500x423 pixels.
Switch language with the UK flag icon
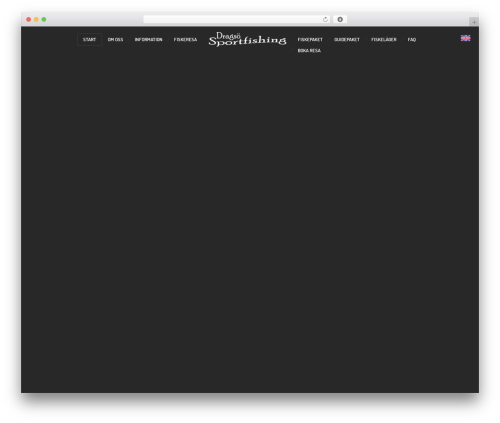pyautogui.click(x=465, y=38)
